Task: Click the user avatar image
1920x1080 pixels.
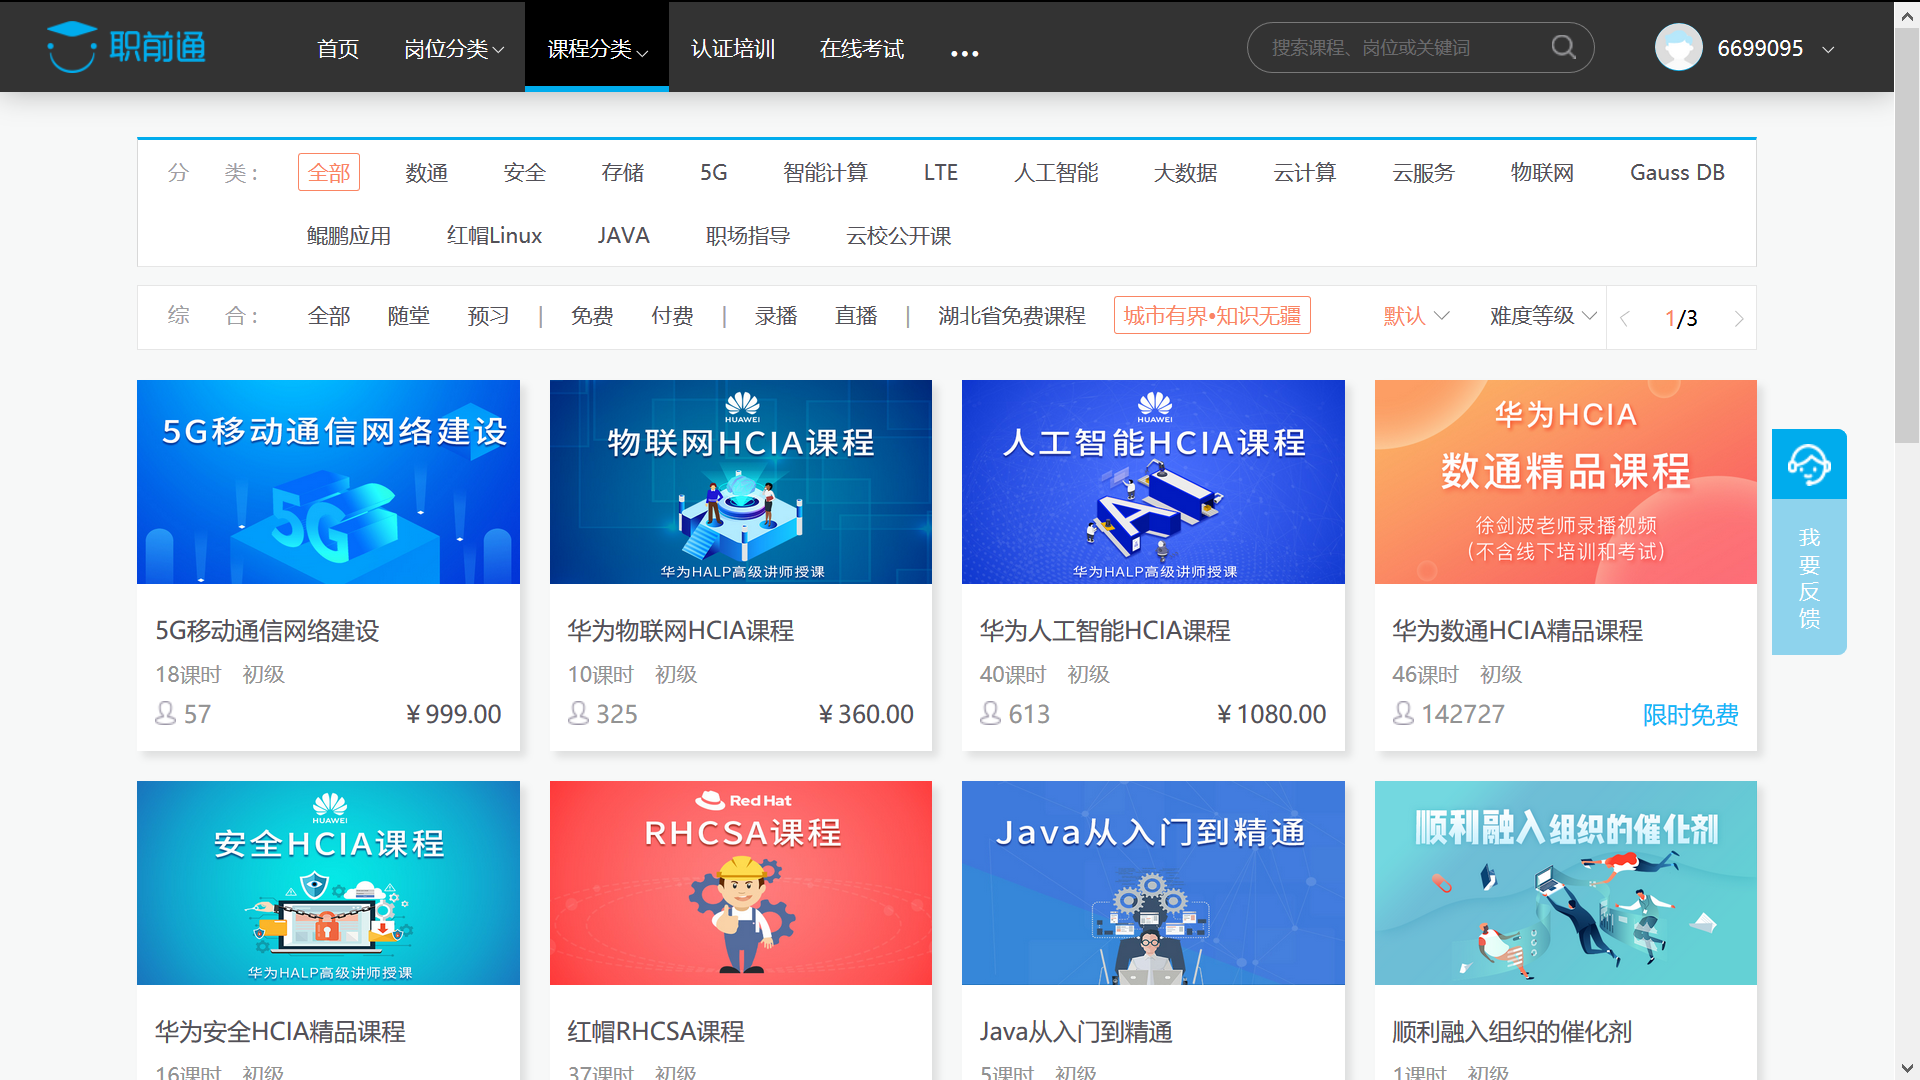Action: pyautogui.click(x=1678, y=46)
